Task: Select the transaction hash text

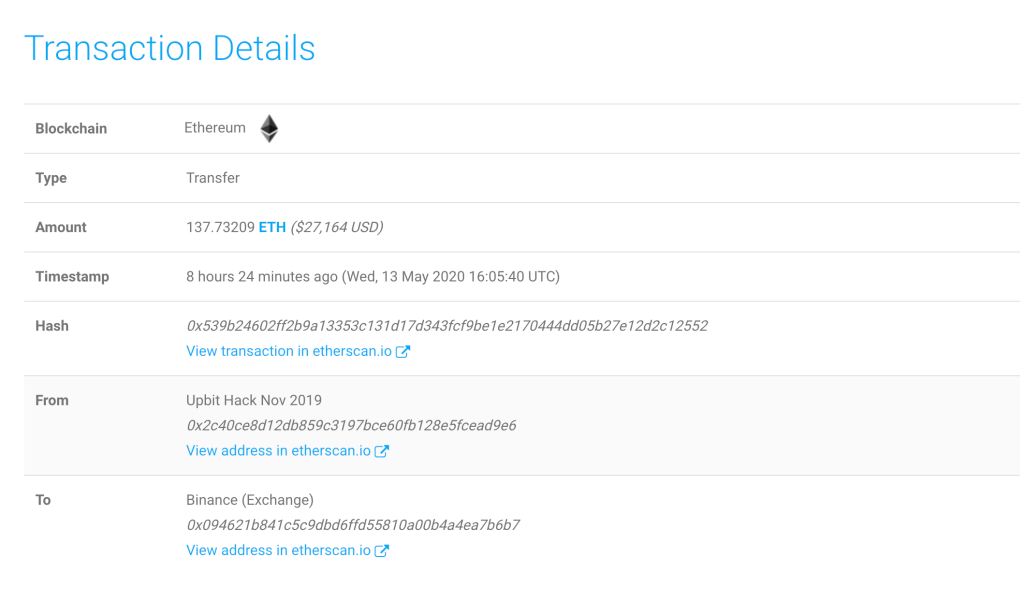Action: point(447,326)
